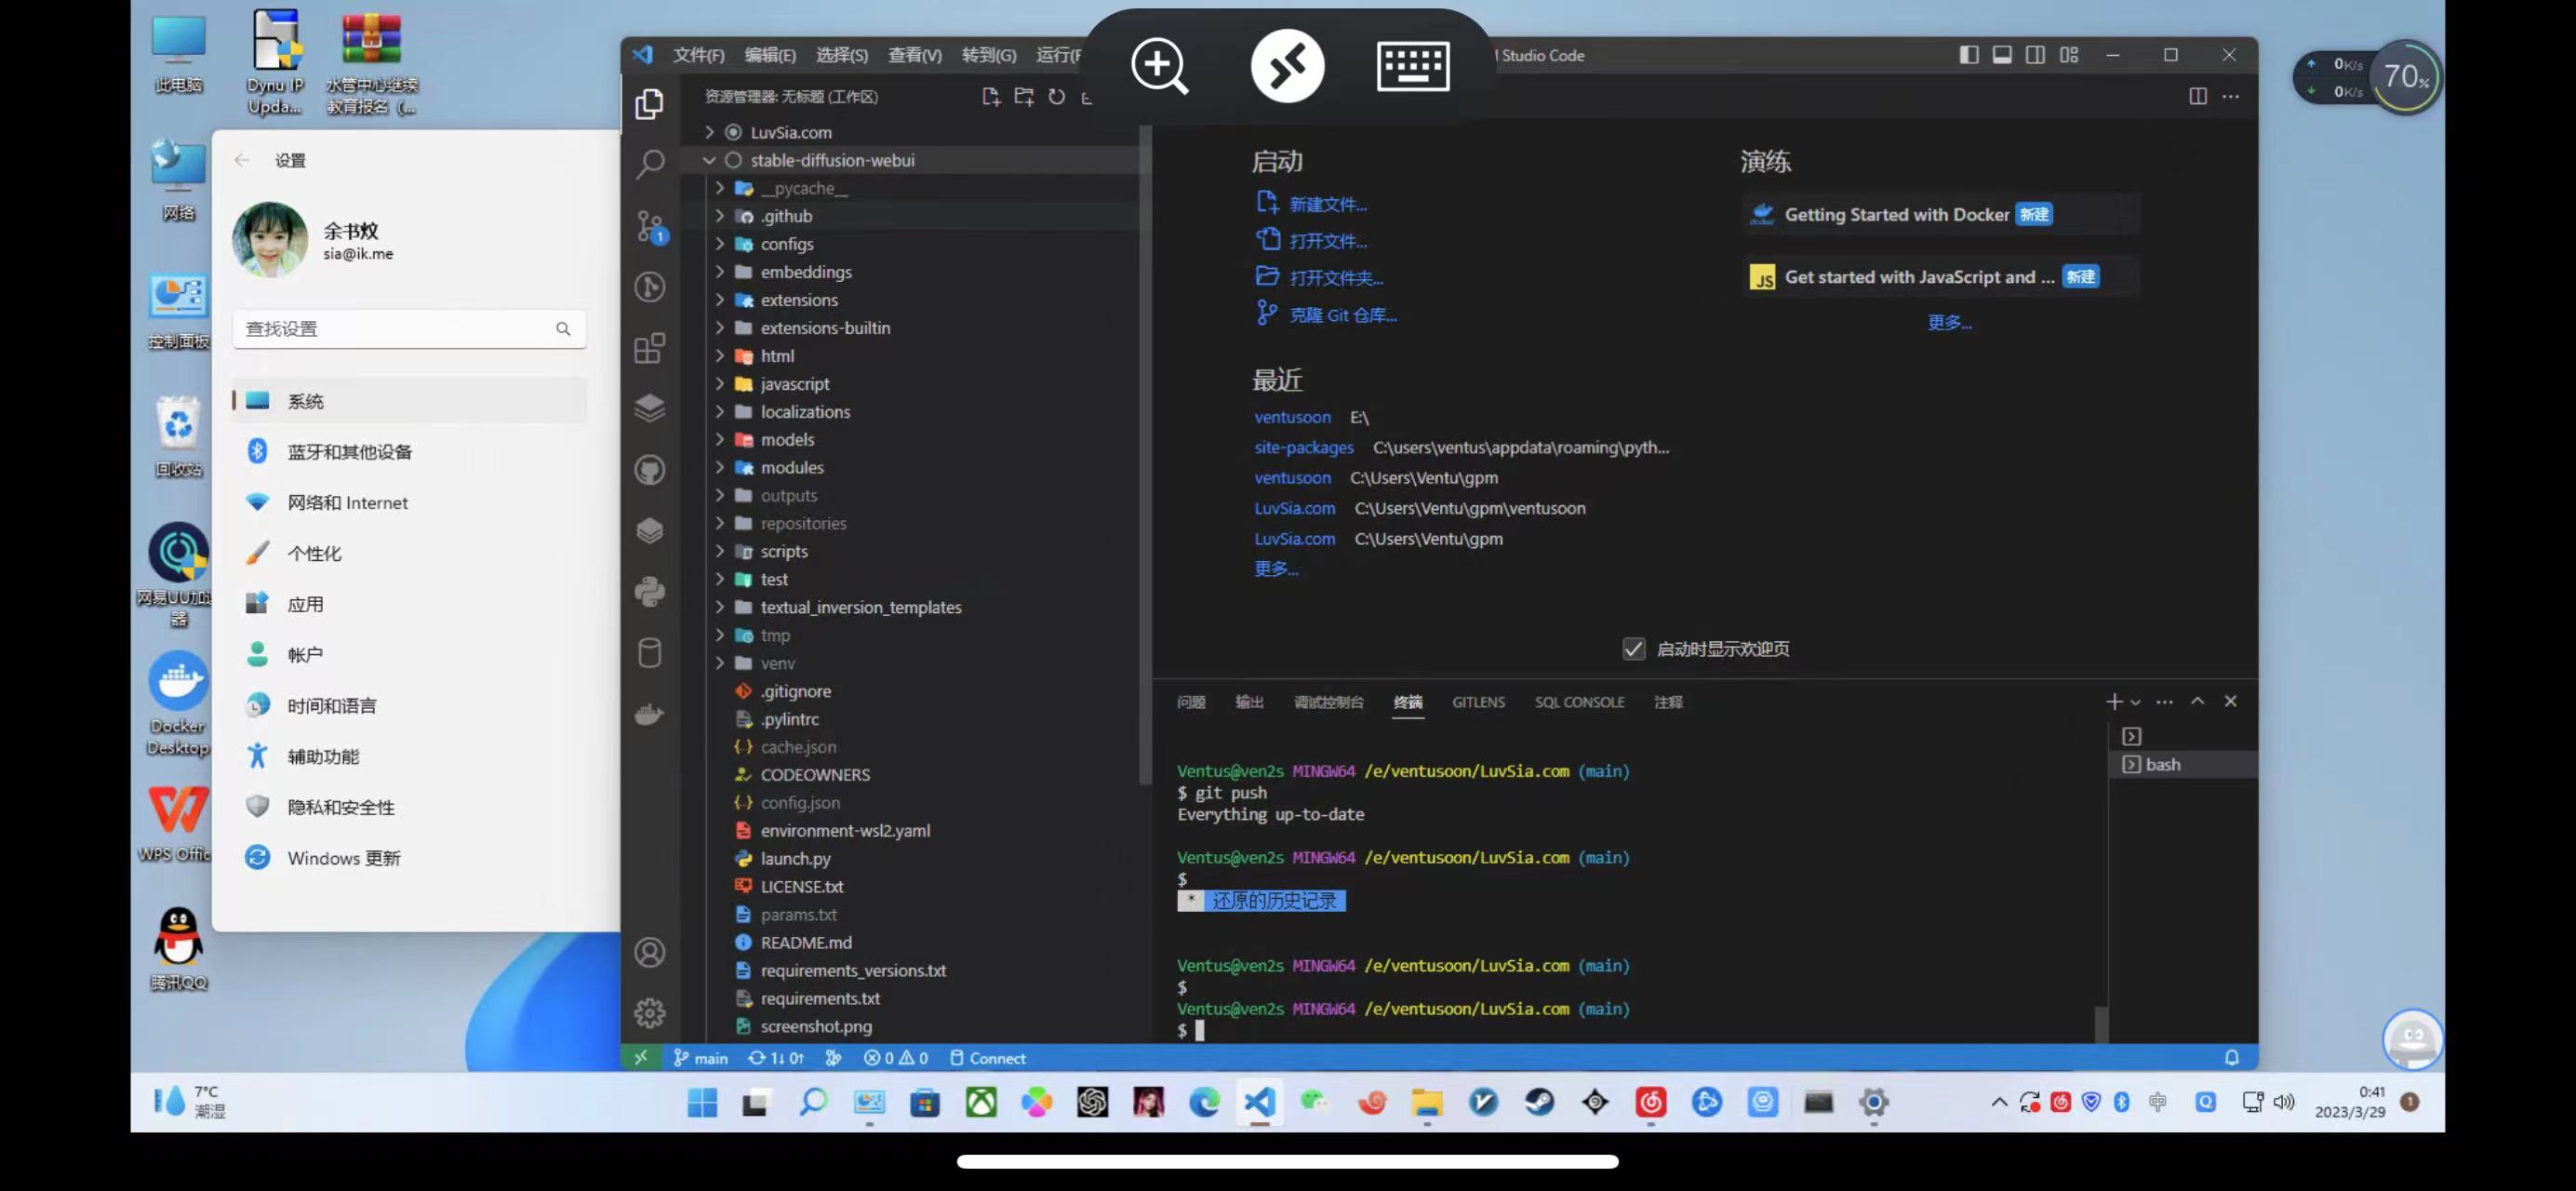Open Getting Started with Docker walkthrough
The width and height of the screenshot is (2576, 1191).
click(x=1941, y=214)
